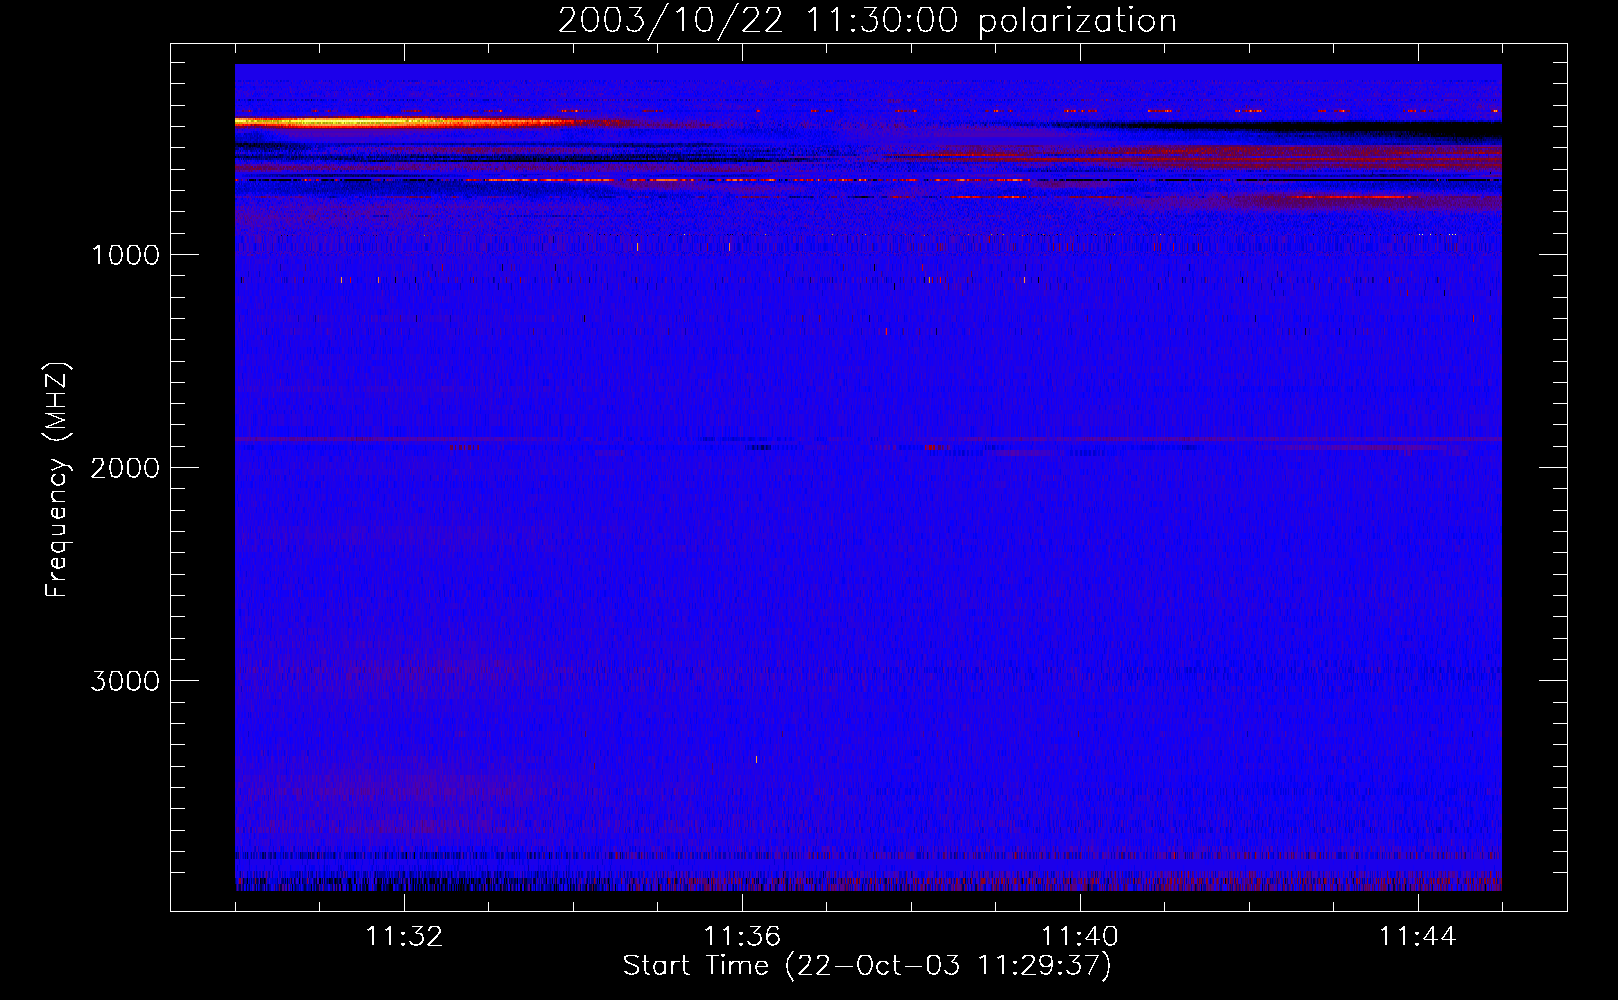Click the '11:40' time tick label
The width and height of the screenshot is (1618, 1000).
(1080, 936)
